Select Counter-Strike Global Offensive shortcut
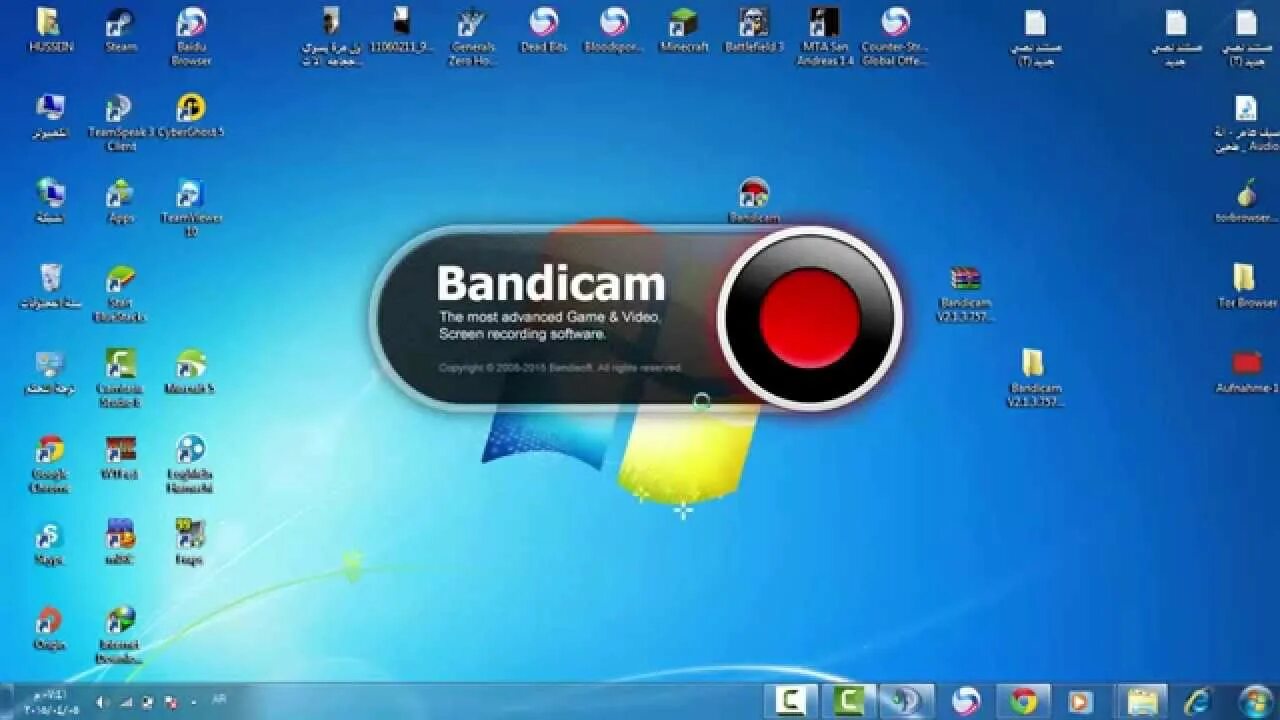1280x720 pixels. tap(895, 36)
